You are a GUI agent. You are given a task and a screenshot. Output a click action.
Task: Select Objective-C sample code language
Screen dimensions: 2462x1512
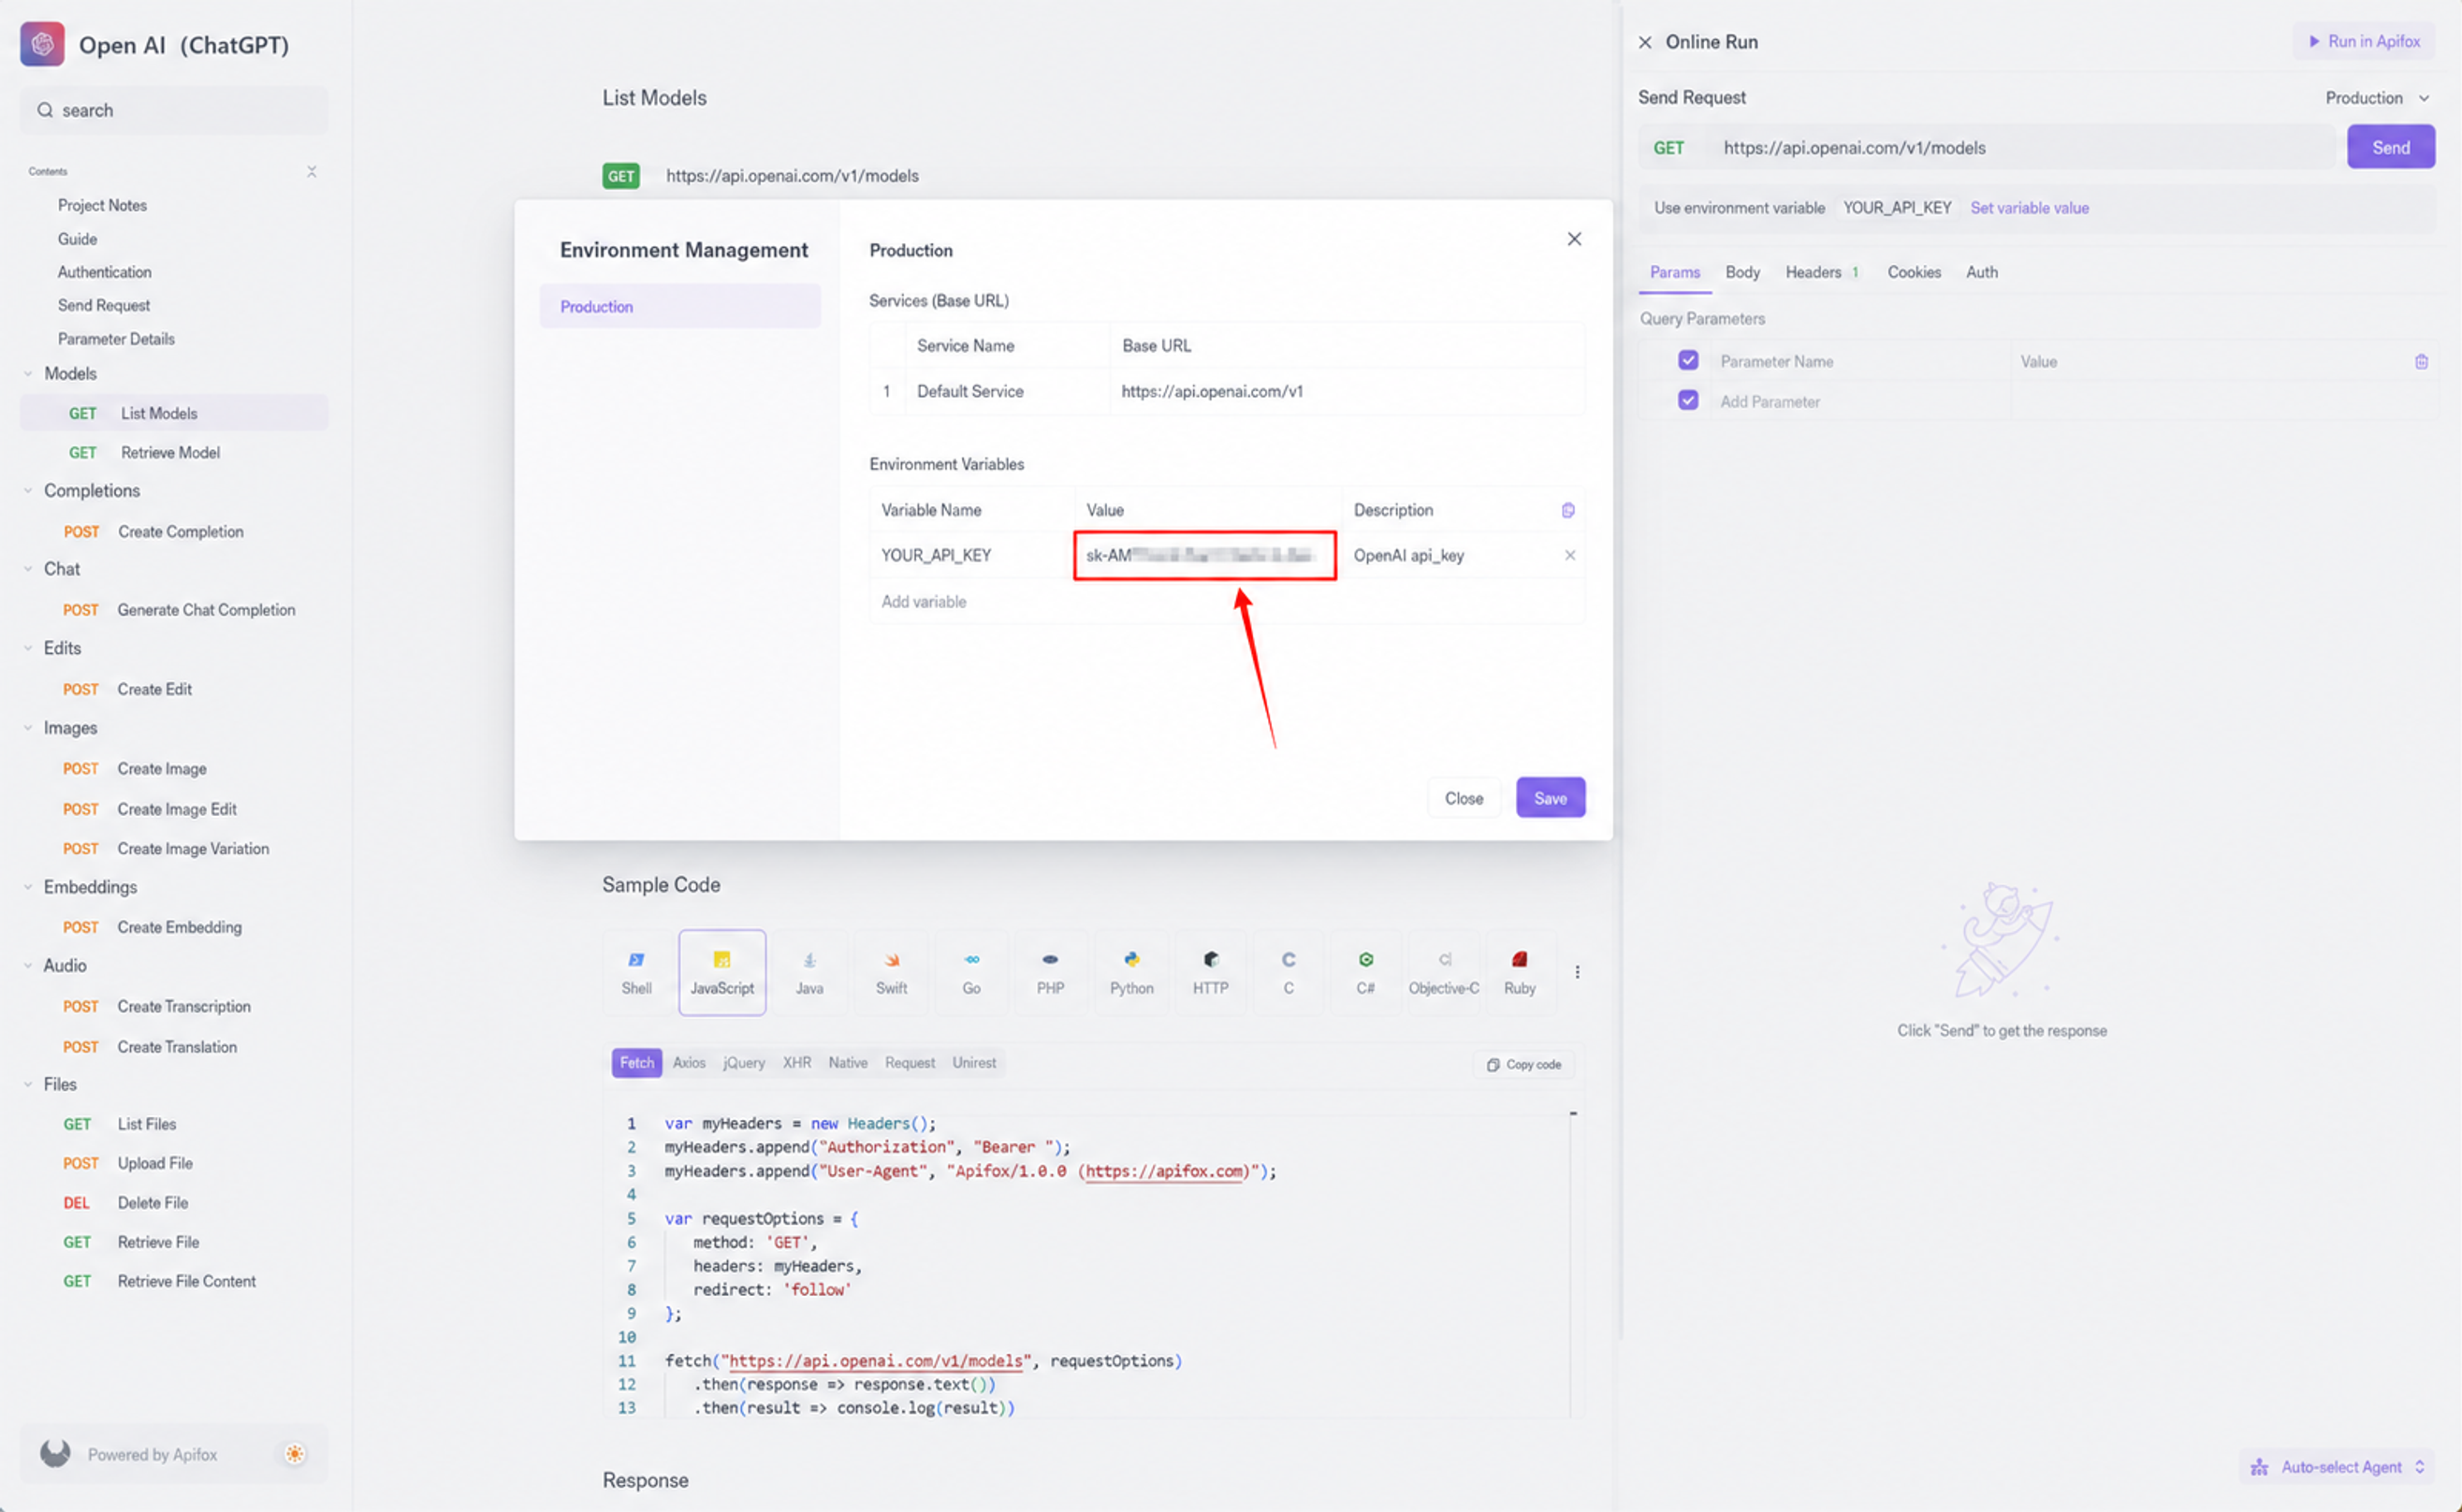pos(1444,973)
